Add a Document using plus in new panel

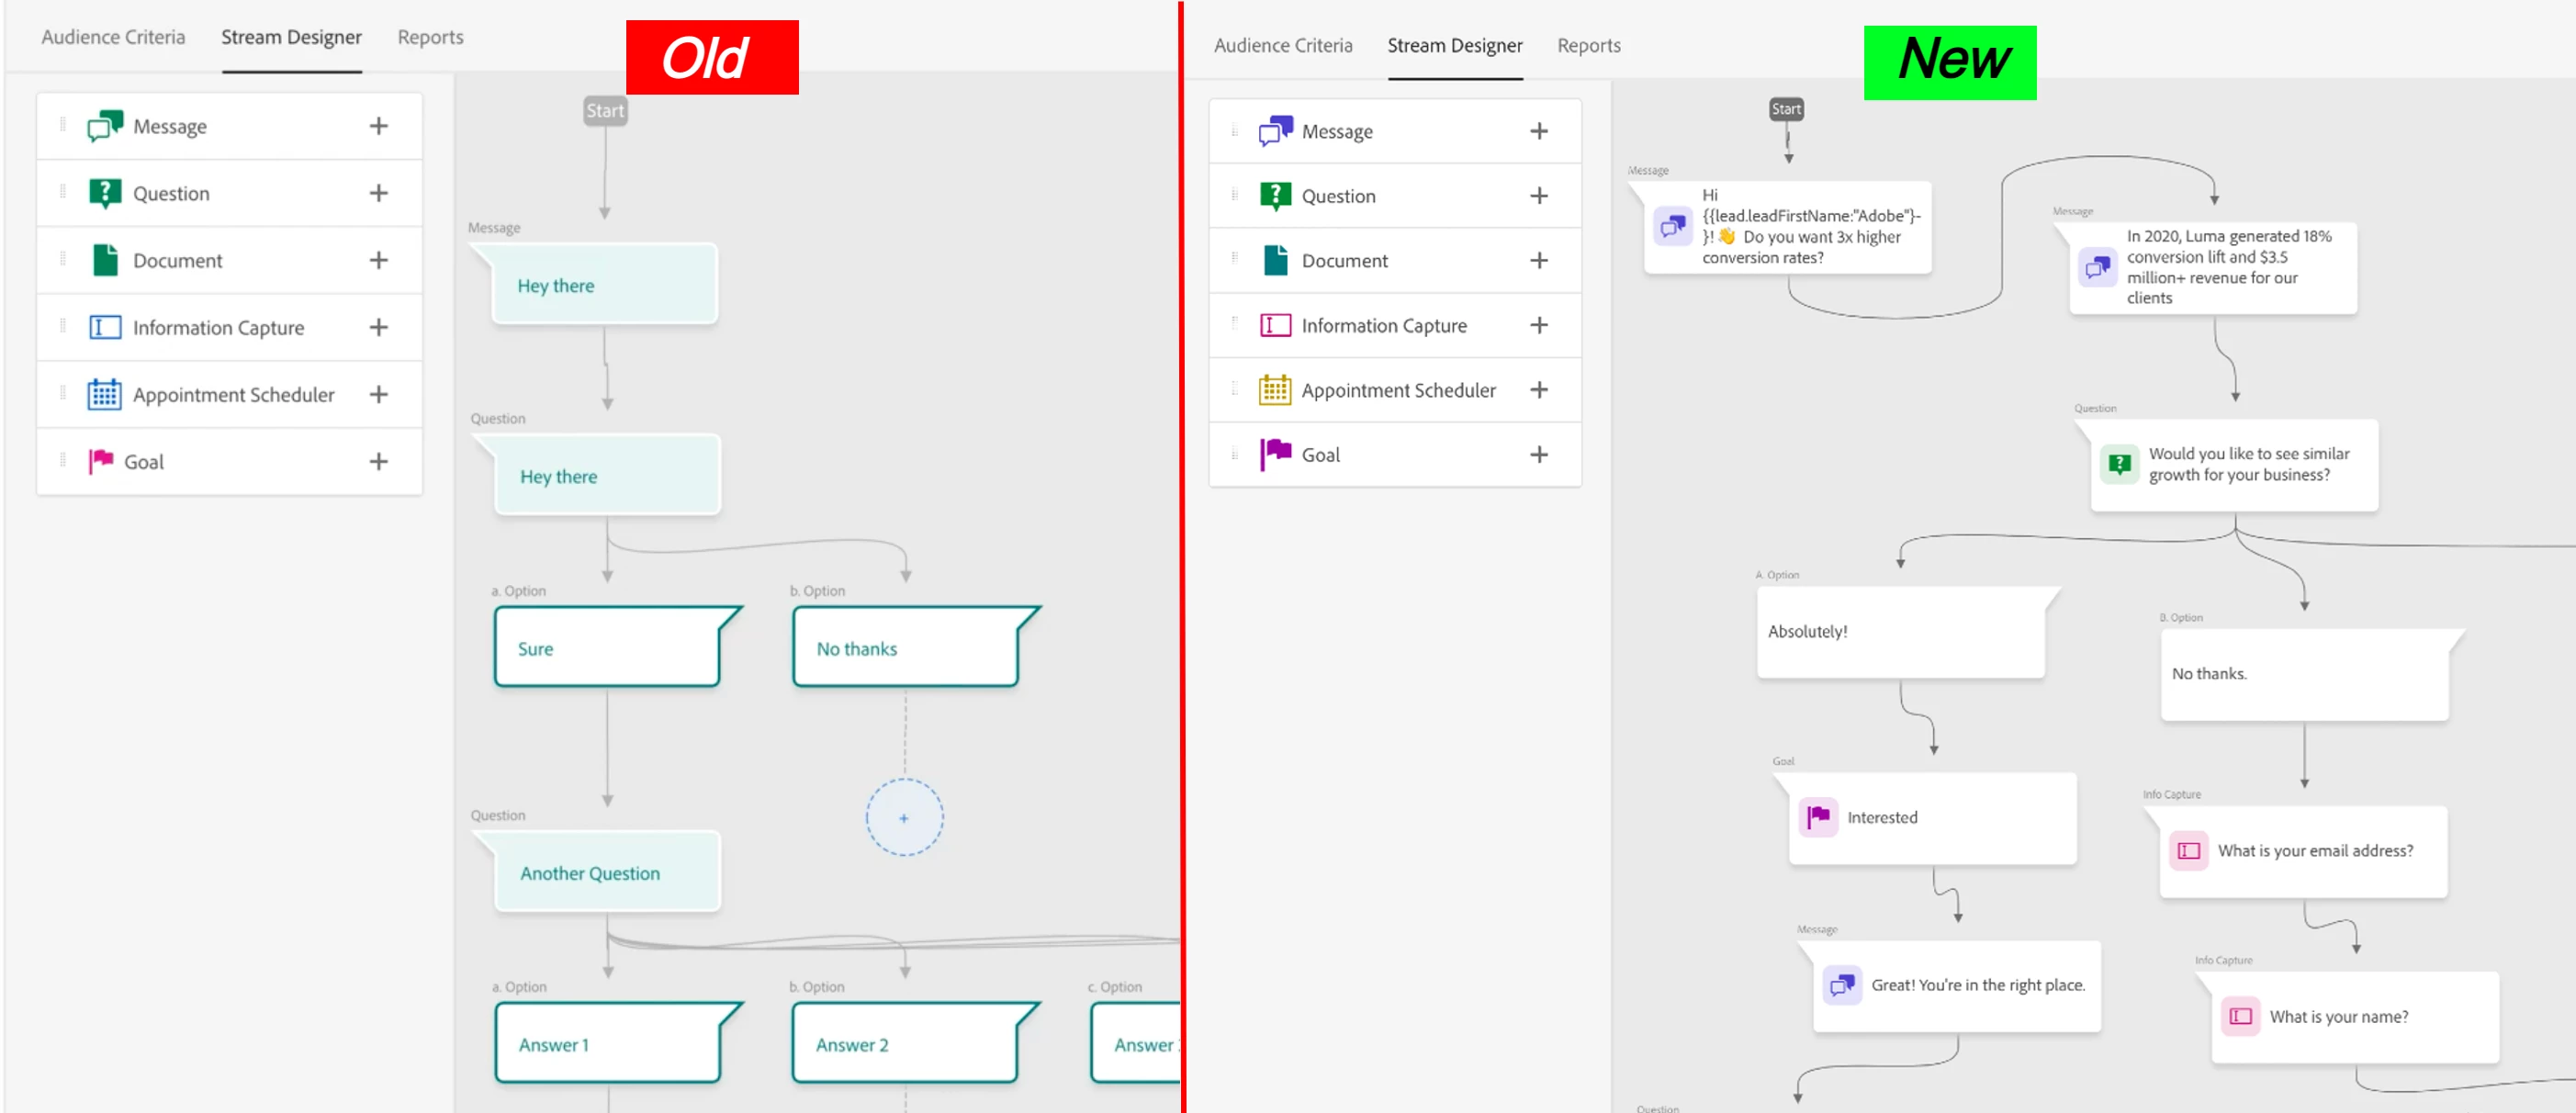point(1538,260)
